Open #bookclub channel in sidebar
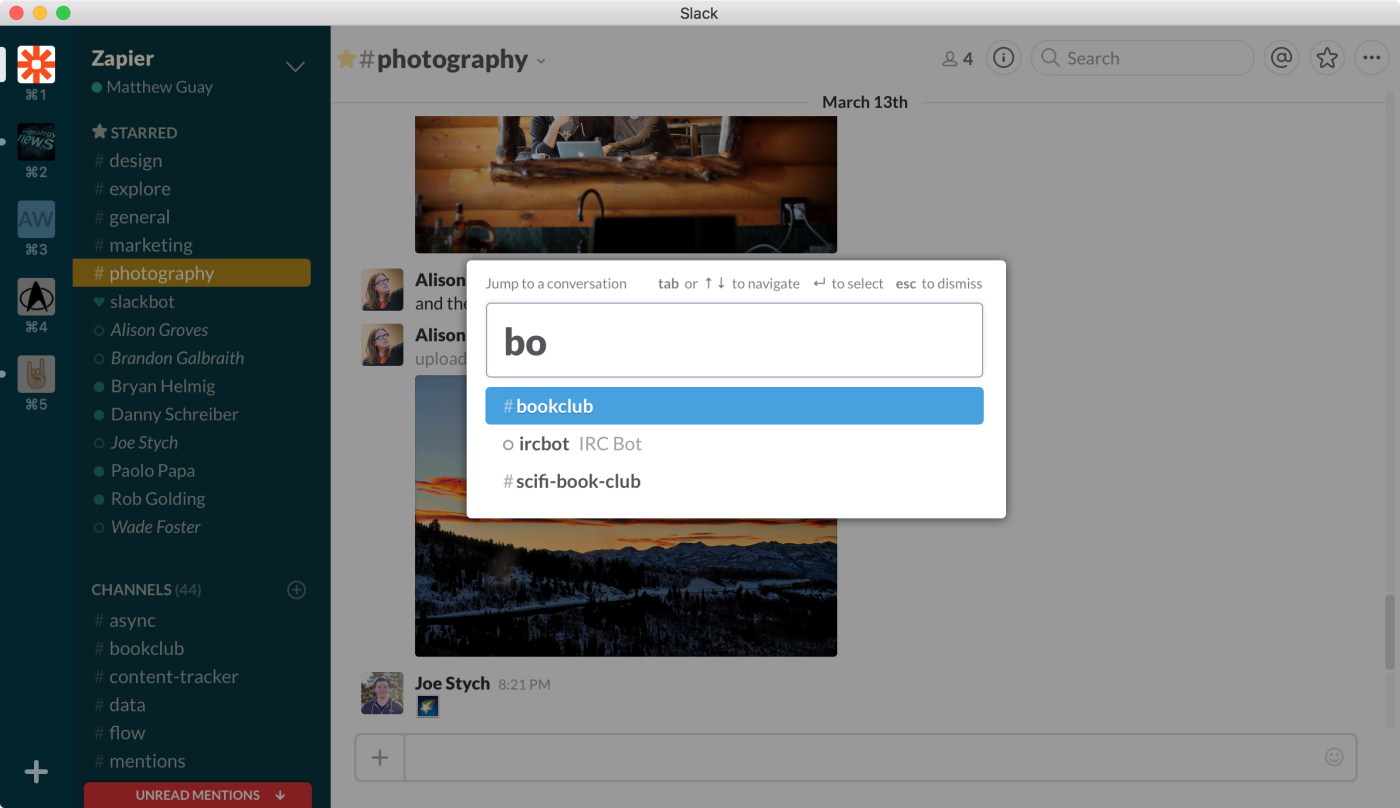 (139, 649)
